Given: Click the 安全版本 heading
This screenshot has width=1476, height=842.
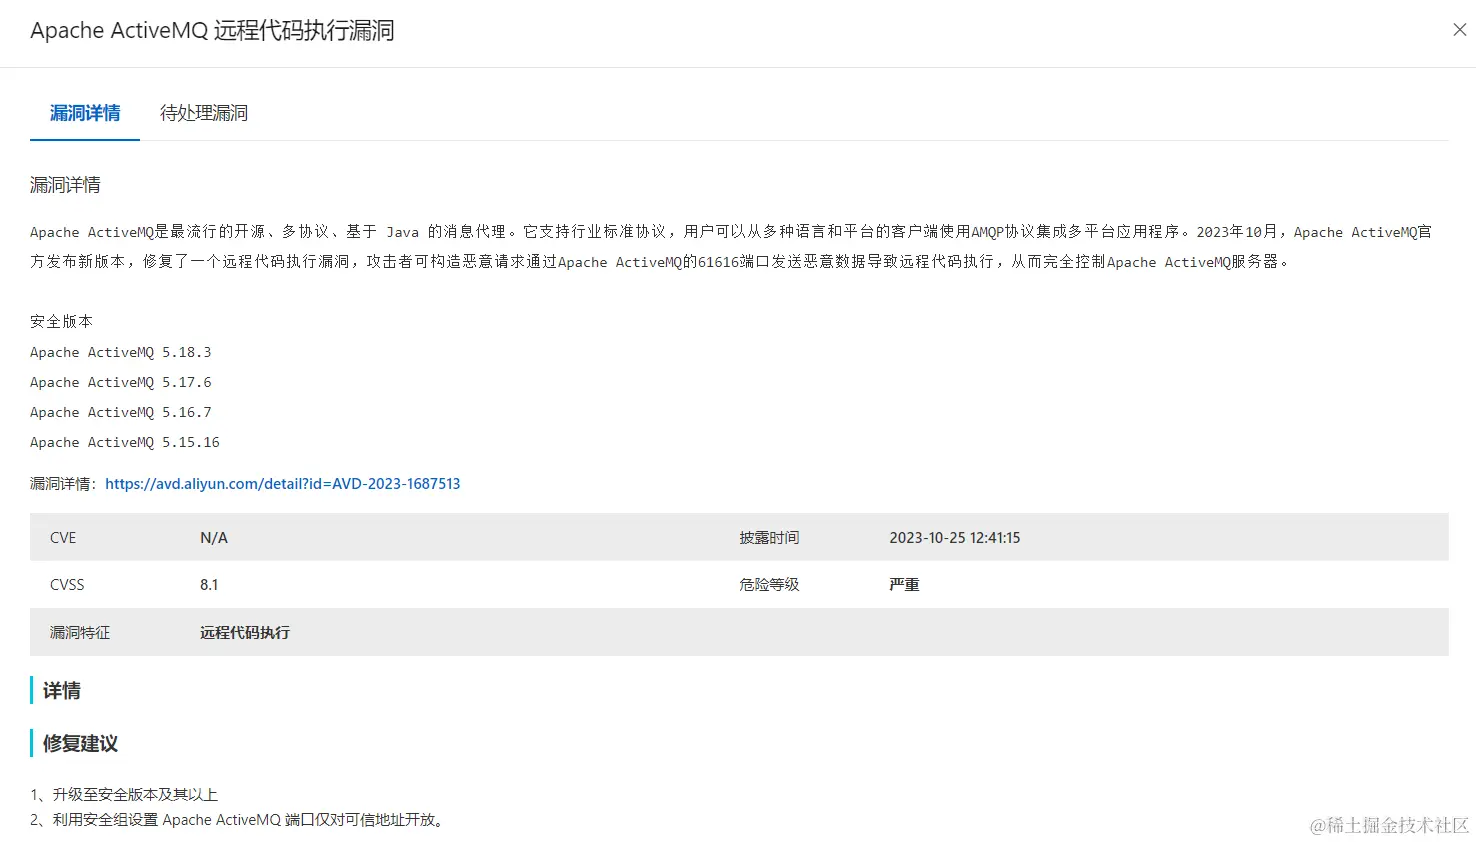Looking at the screenshot, I should 61,321.
